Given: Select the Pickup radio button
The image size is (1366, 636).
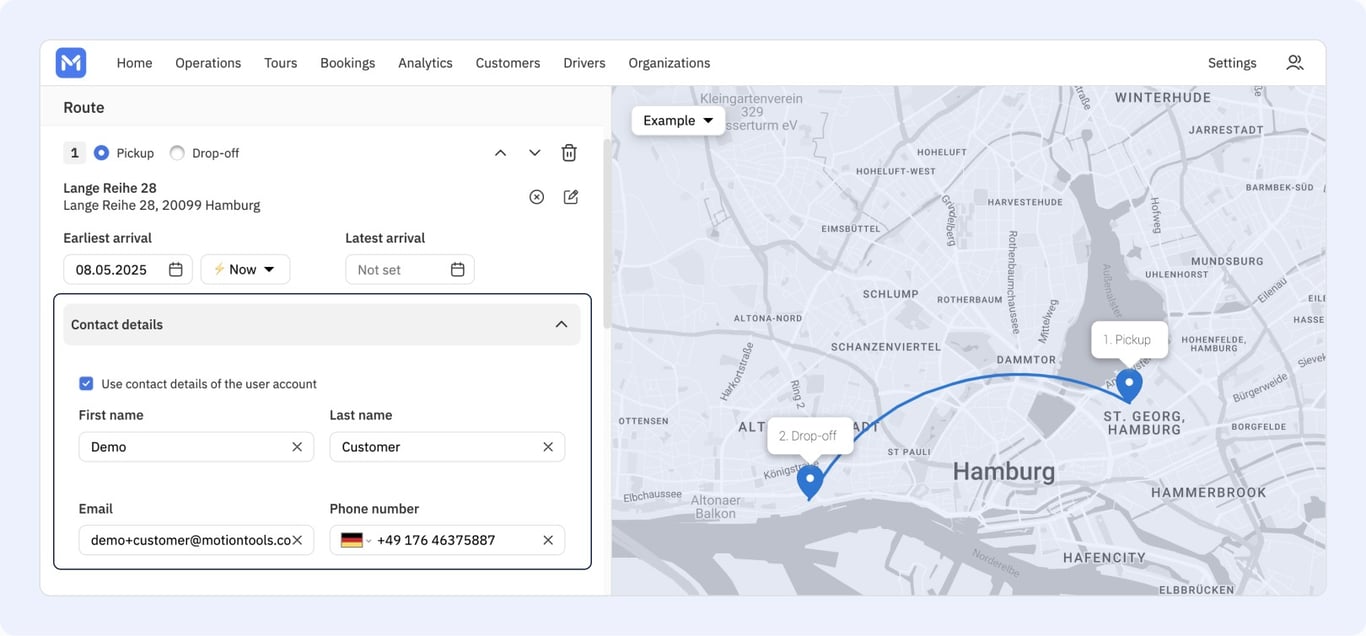Looking at the screenshot, I should tap(101, 153).
